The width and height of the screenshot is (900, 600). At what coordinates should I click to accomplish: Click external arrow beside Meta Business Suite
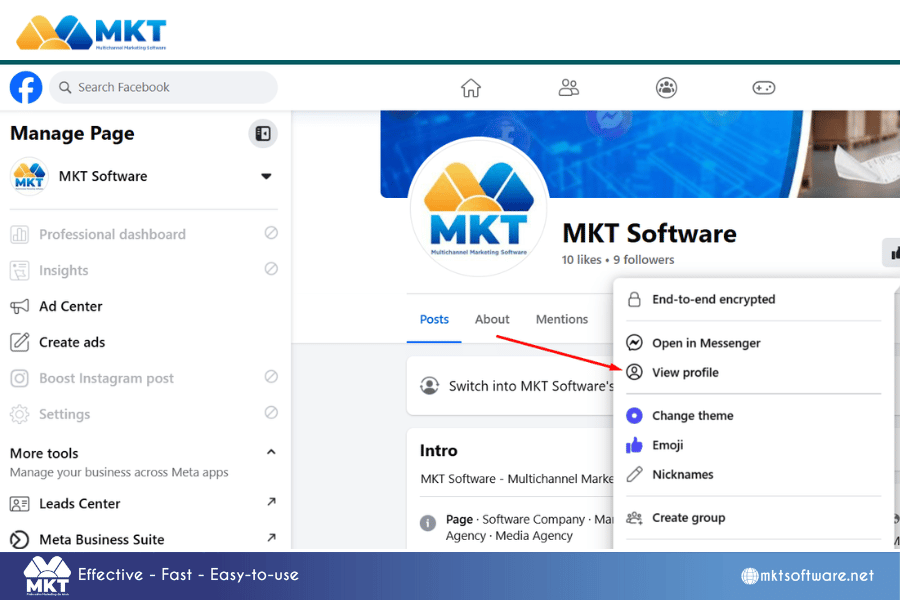pyautogui.click(x=271, y=537)
